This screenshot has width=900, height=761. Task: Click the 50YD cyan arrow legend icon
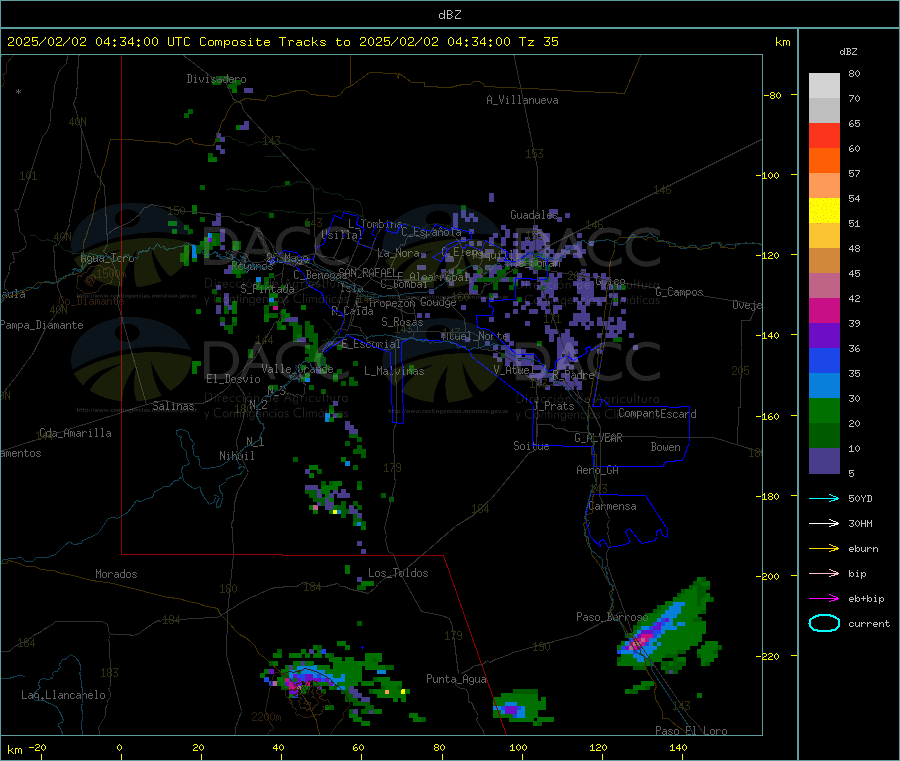click(x=824, y=498)
